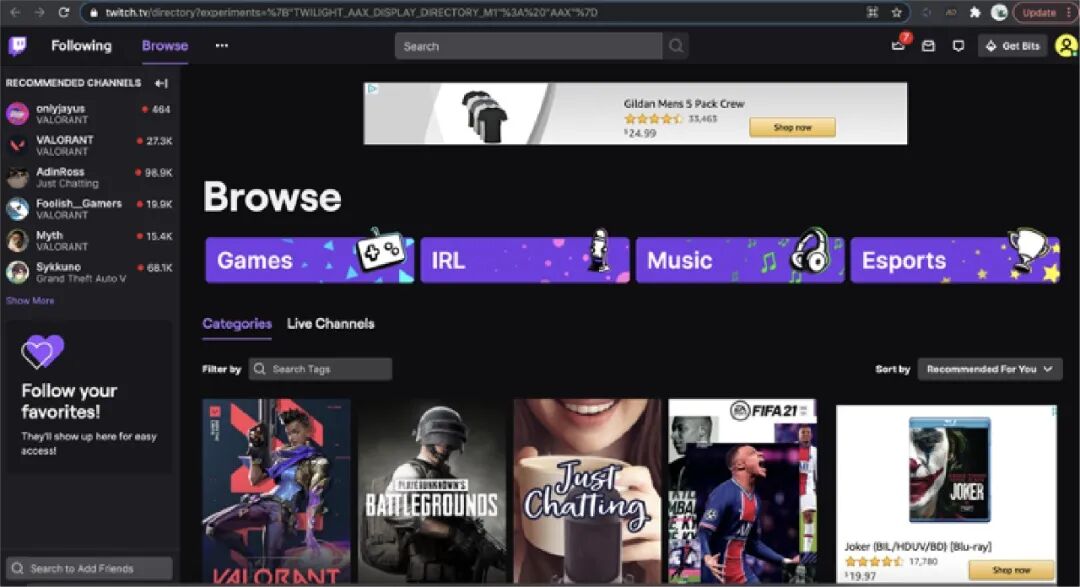
Task: Click browser forward arrow
Action: [39, 12]
